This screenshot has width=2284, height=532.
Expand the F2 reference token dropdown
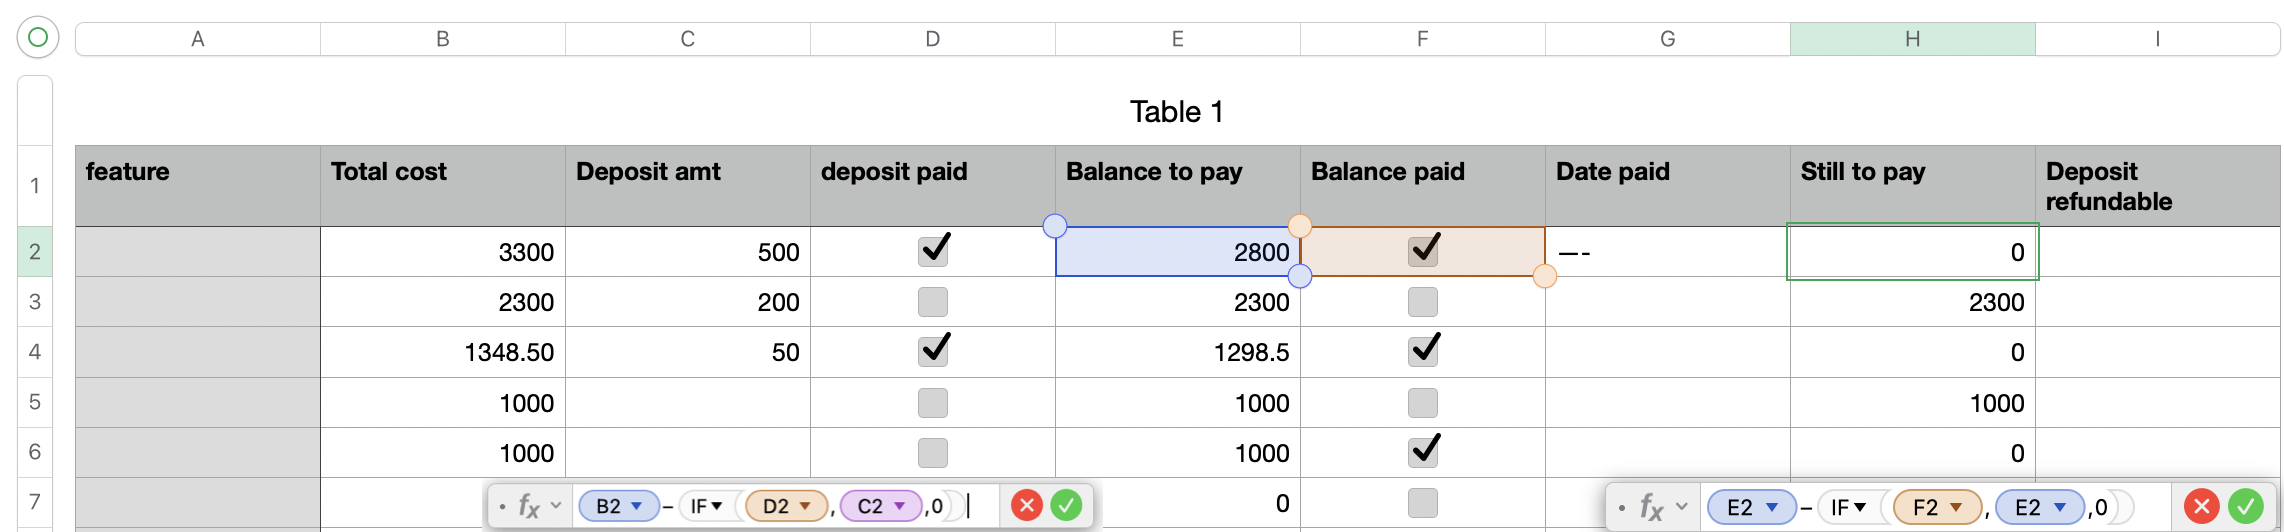tap(1955, 507)
